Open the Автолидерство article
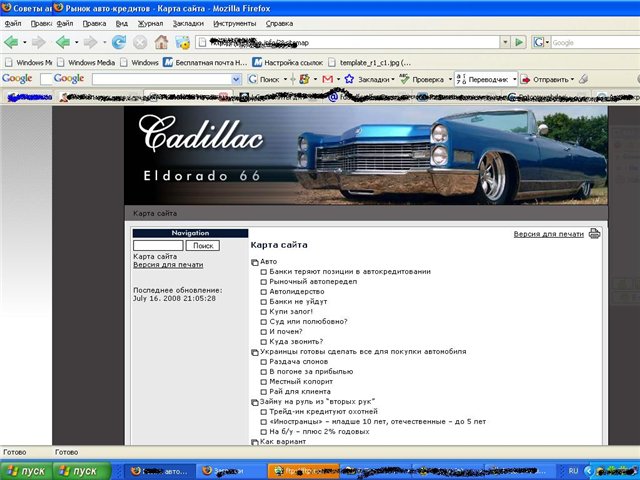640x480 pixels. 297,291
